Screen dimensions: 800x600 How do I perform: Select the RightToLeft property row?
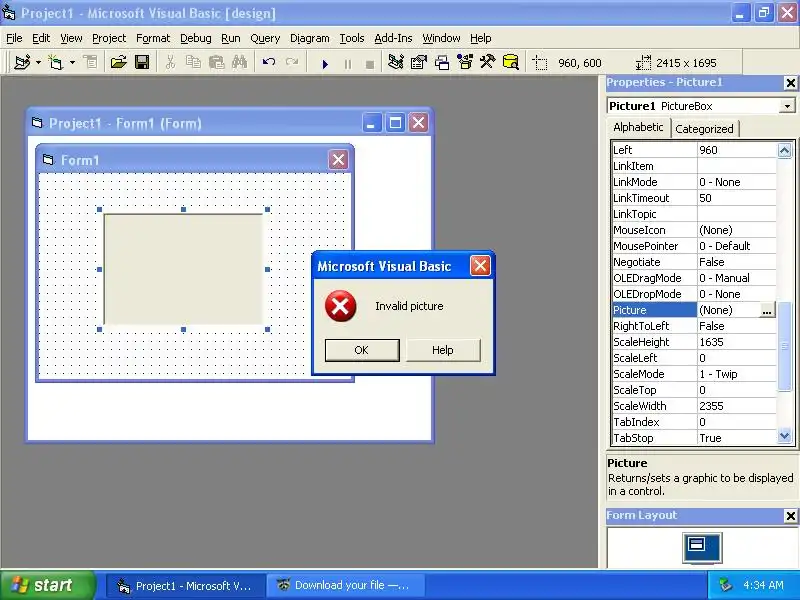click(x=694, y=326)
